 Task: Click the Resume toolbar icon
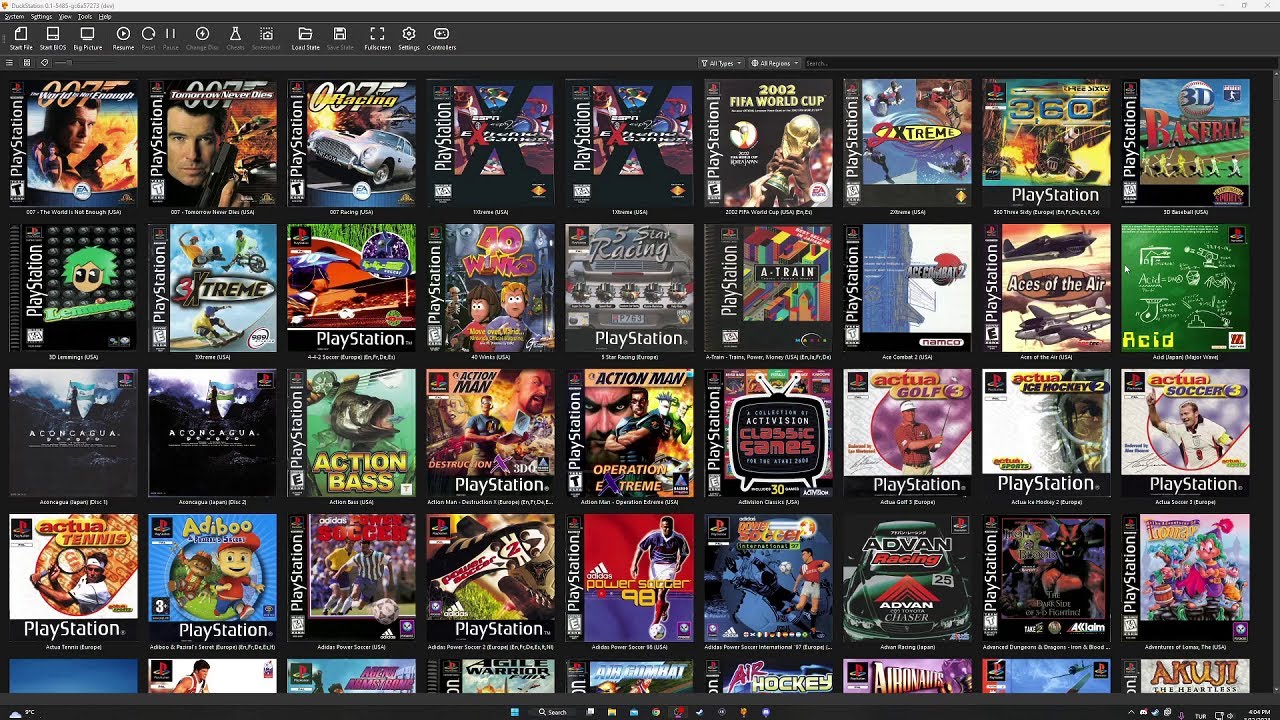click(123, 38)
